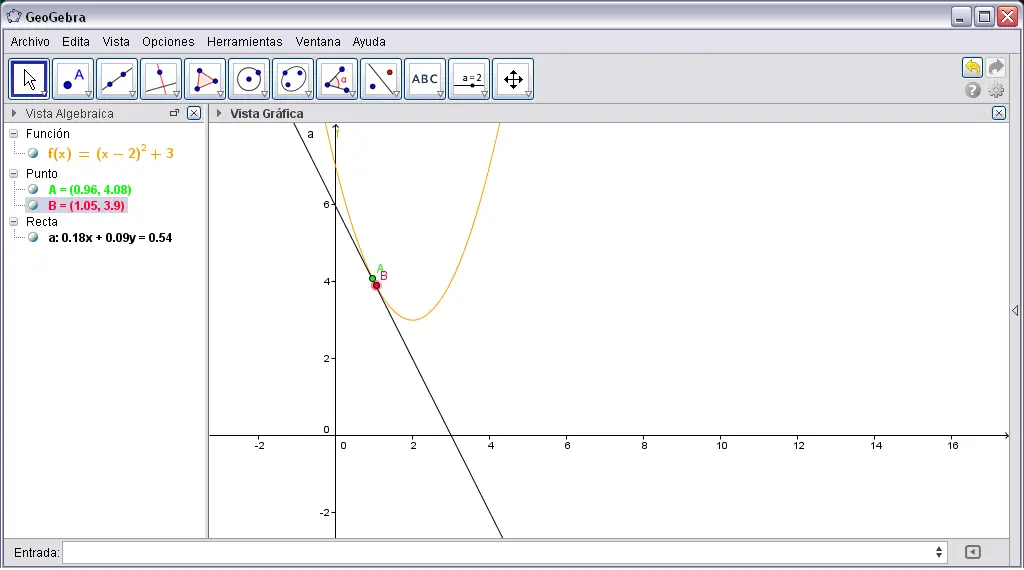Image resolution: width=1024 pixels, height=570 pixels.
Task: Open the Ayuda menu
Action: pos(369,42)
